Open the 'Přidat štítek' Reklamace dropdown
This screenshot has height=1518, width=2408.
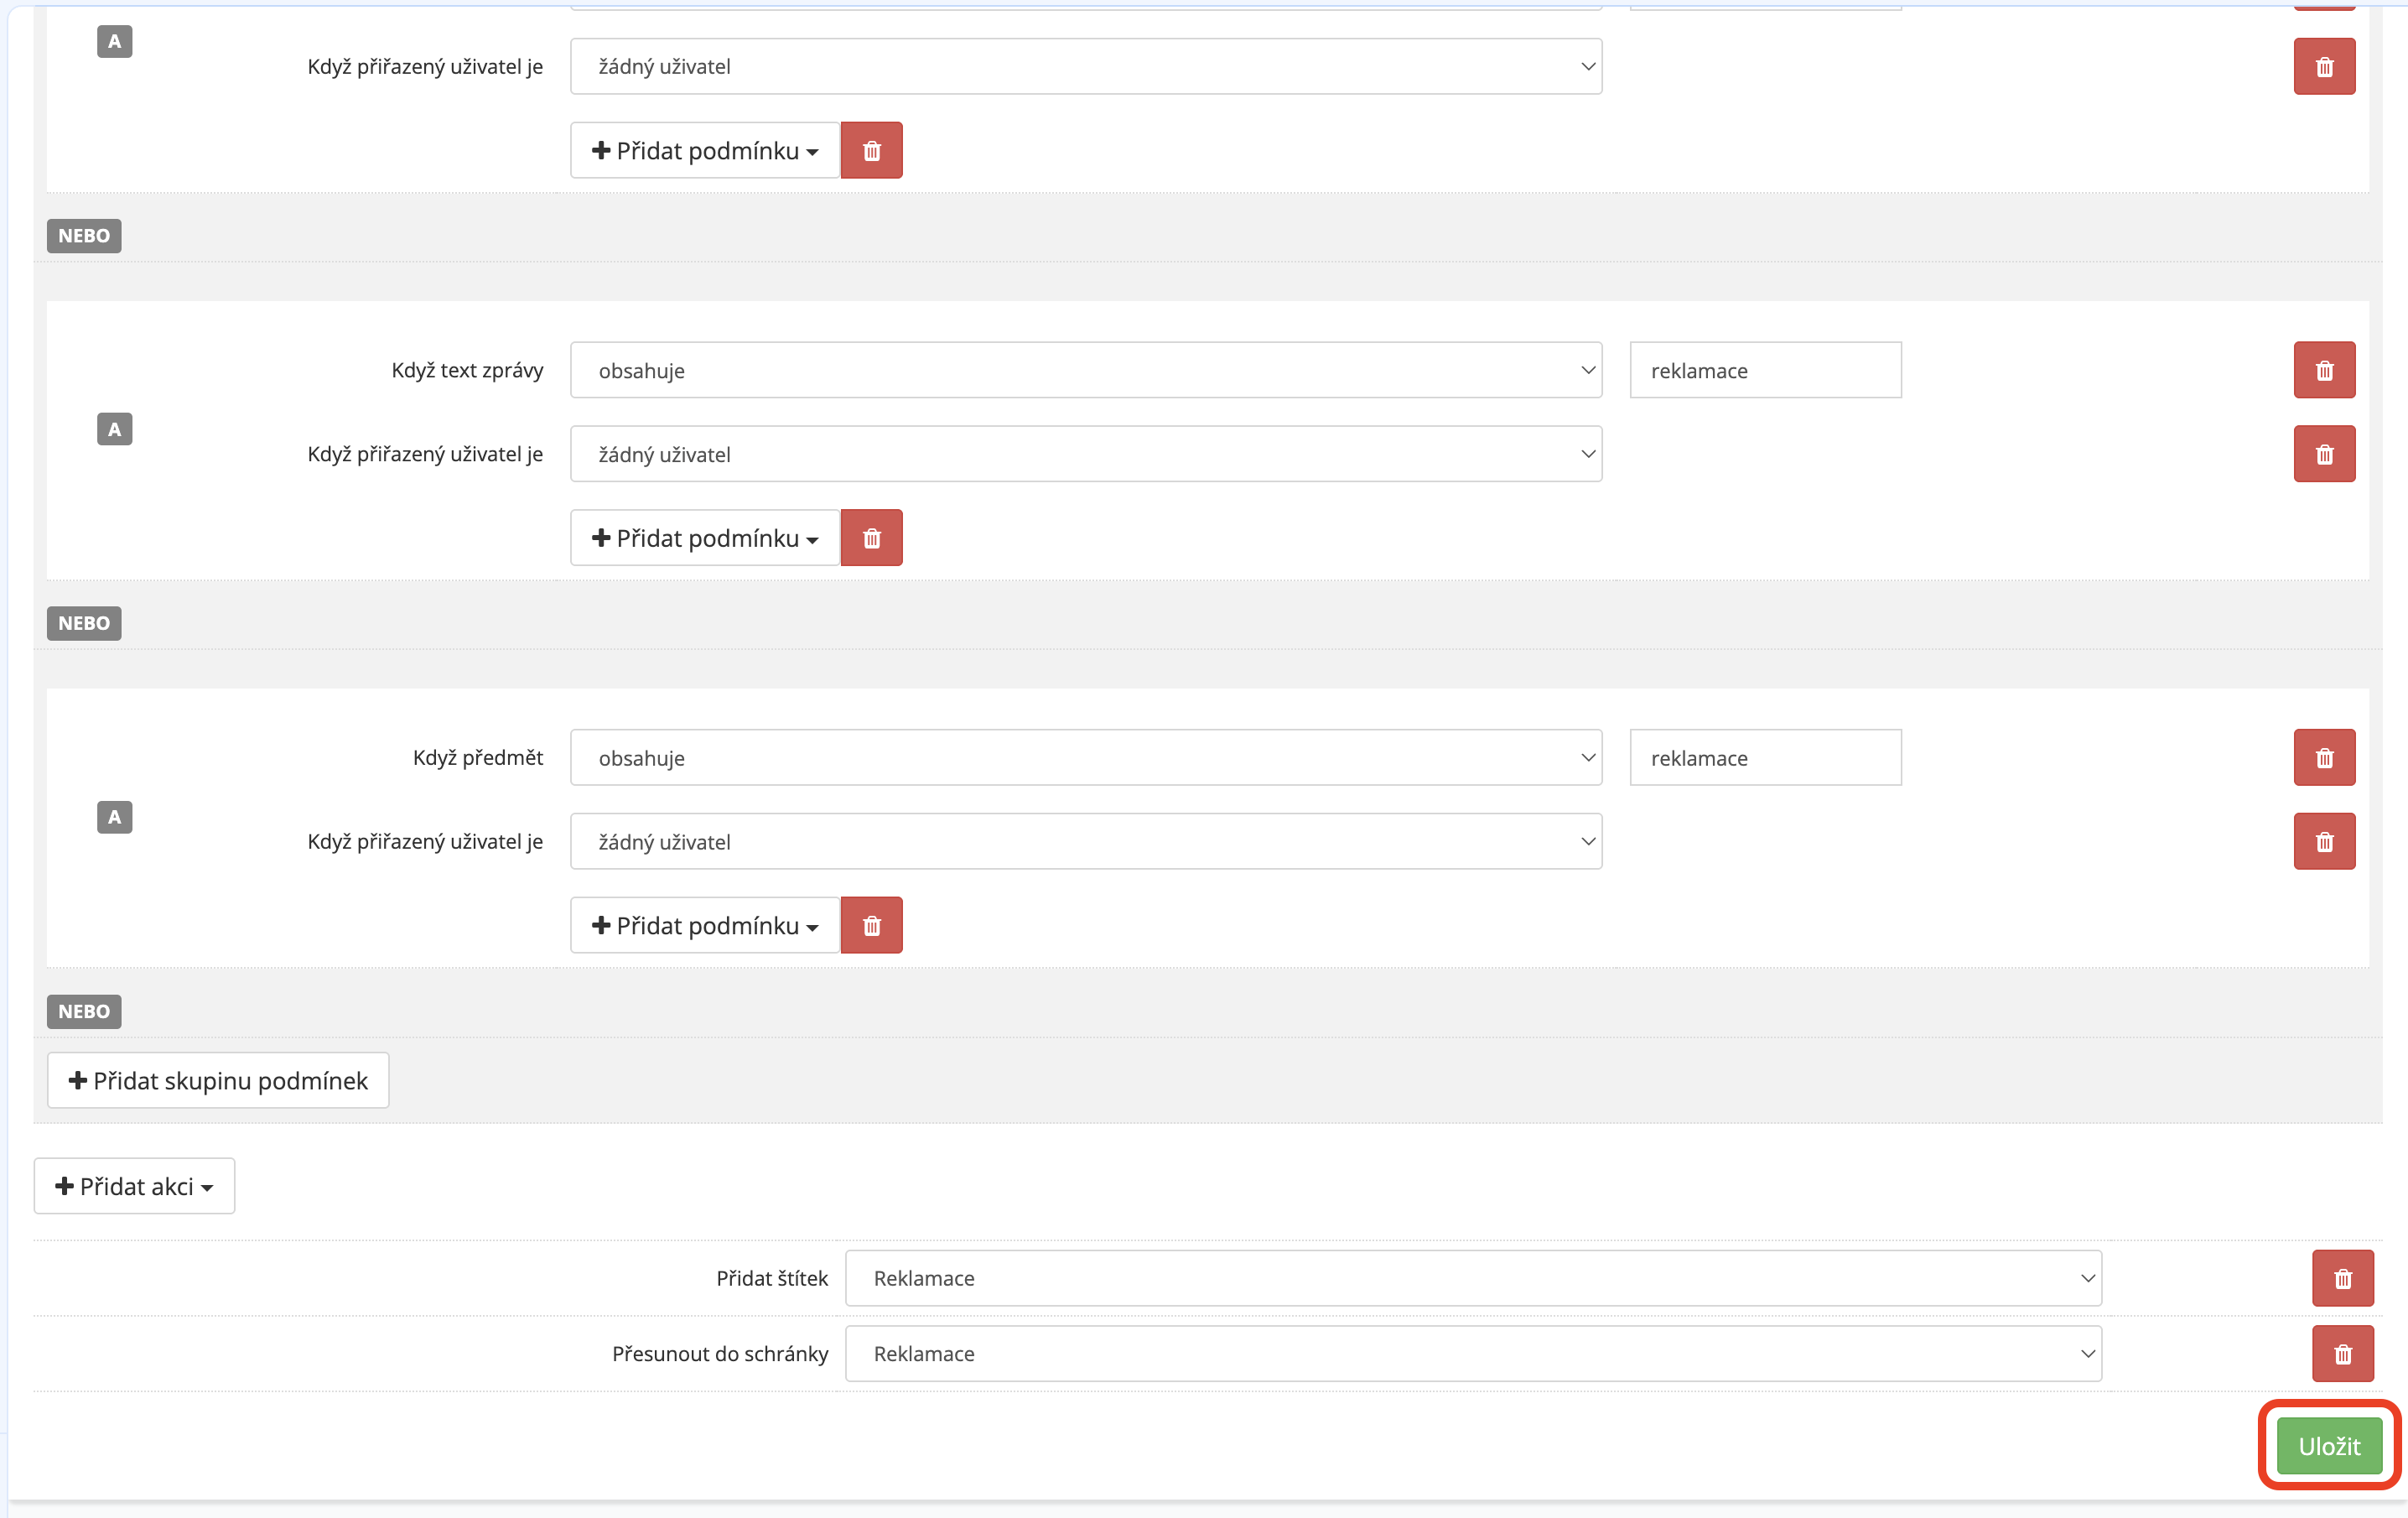(x=1473, y=1278)
